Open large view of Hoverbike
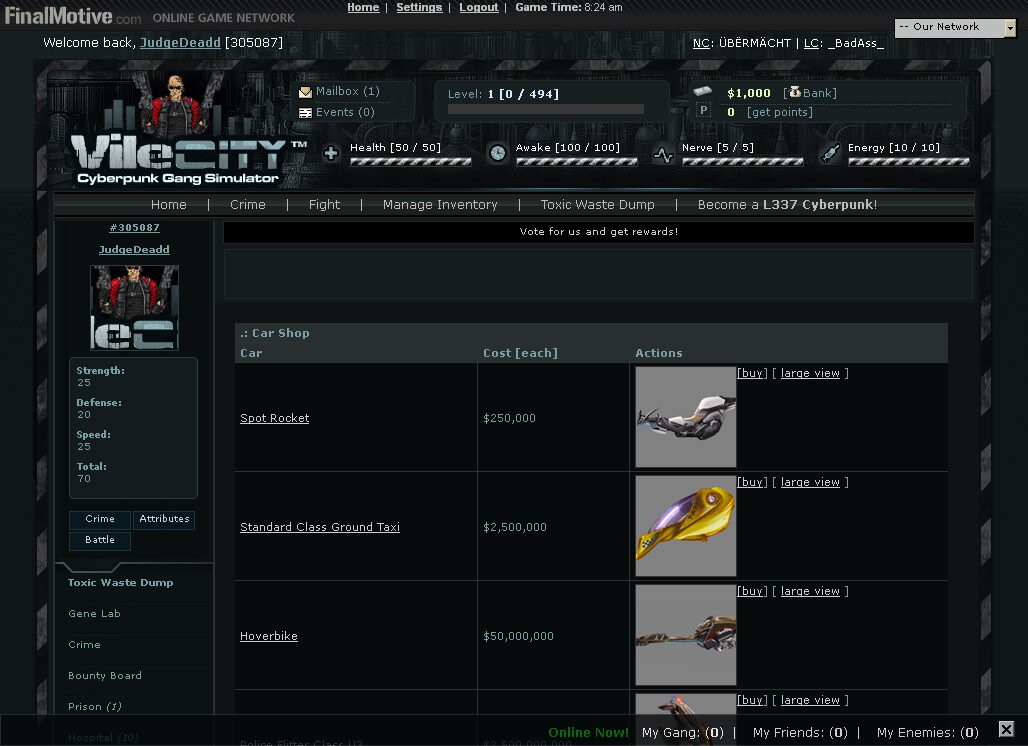The height and width of the screenshot is (746, 1028). tap(810, 592)
